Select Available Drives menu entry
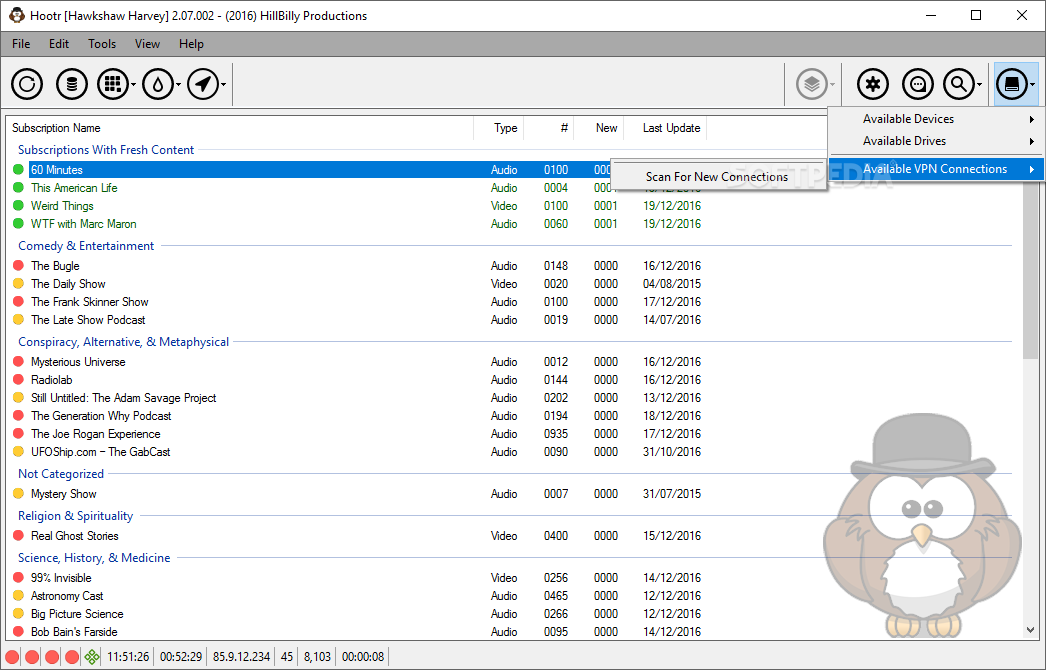This screenshot has width=1046, height=670. [x=934, y=141]
